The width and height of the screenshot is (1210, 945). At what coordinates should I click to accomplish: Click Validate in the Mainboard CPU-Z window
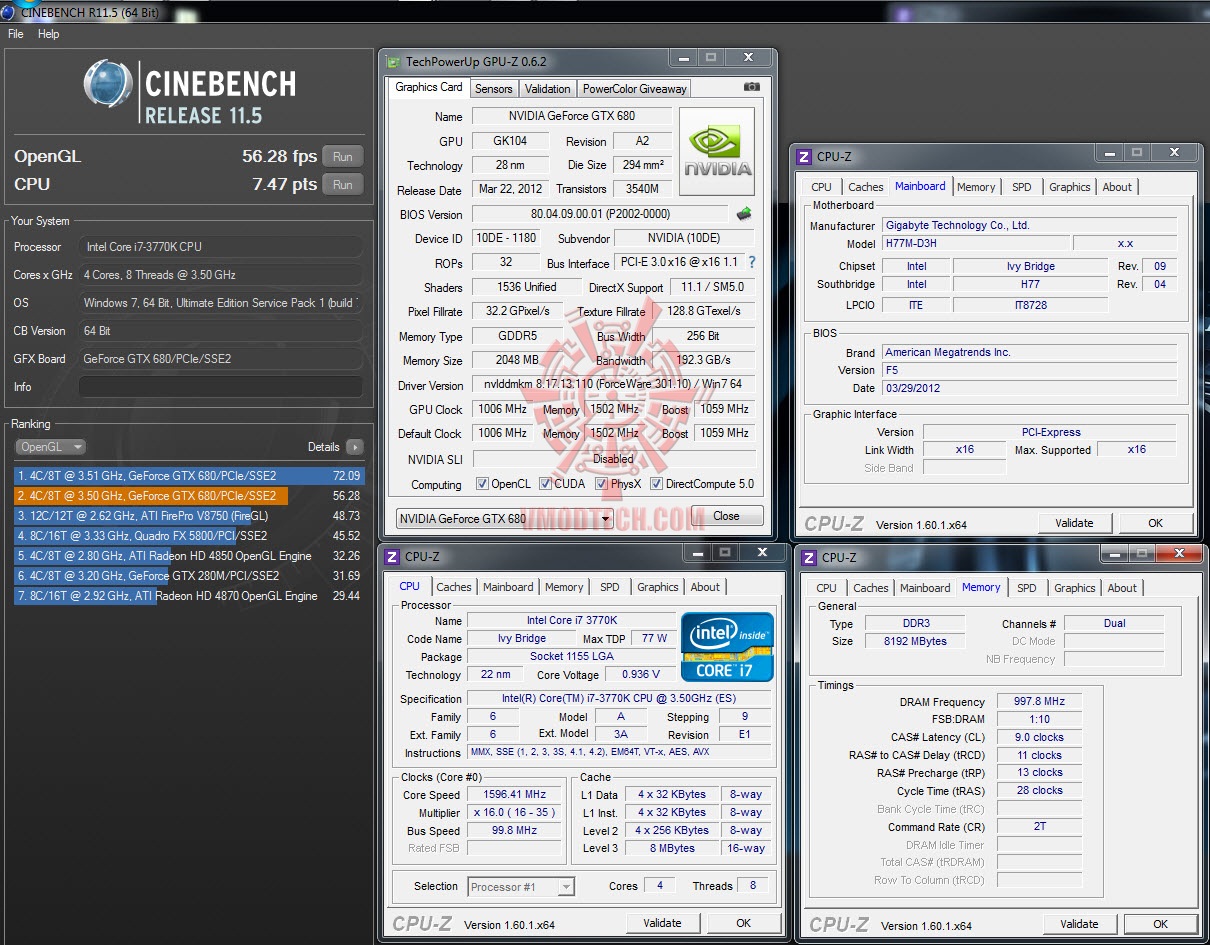1074,523
